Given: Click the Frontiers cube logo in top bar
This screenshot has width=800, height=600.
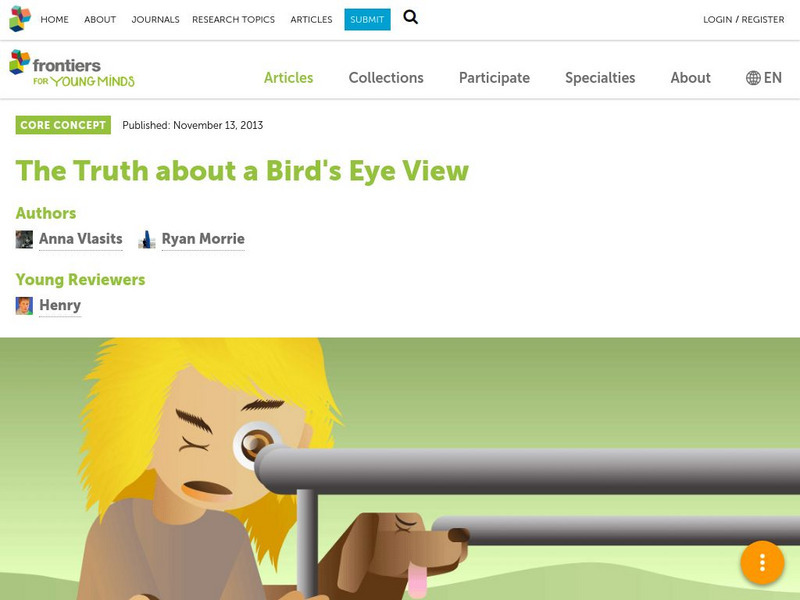Looking at the screenshot, I should pyautogui.click(x=20, y=19).
